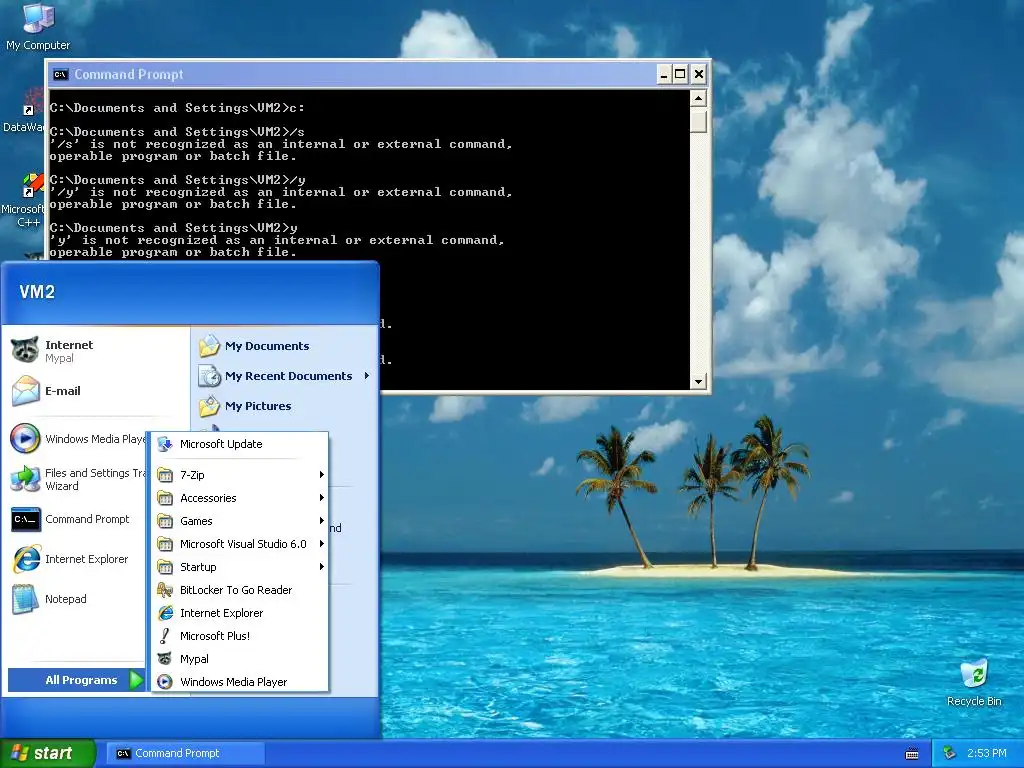Click All Programs label

pos(81,680)
